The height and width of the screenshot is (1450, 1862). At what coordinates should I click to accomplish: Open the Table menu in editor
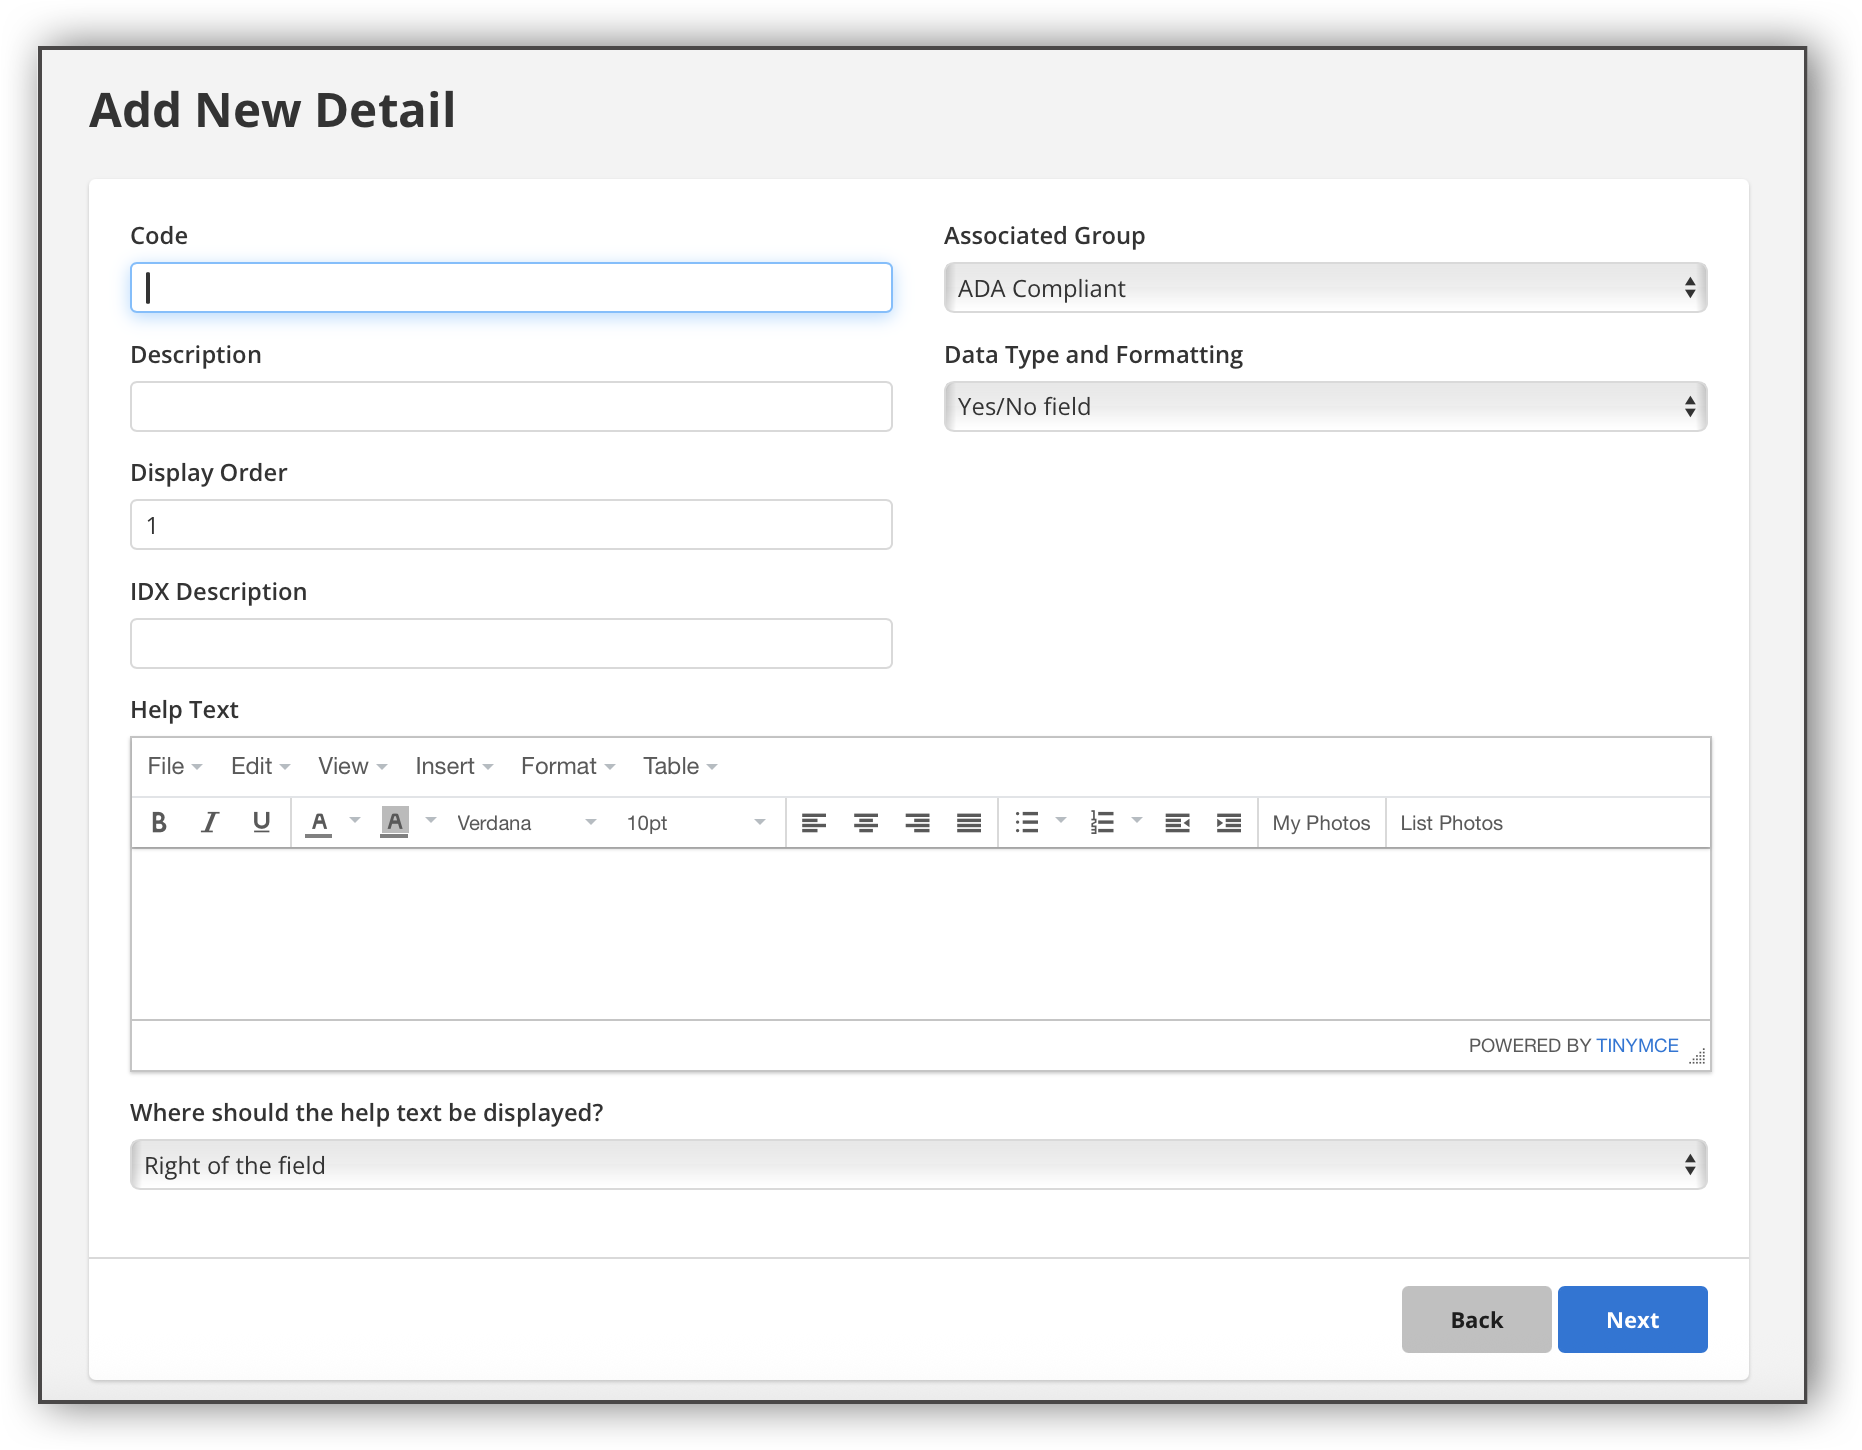pos(680,766)
